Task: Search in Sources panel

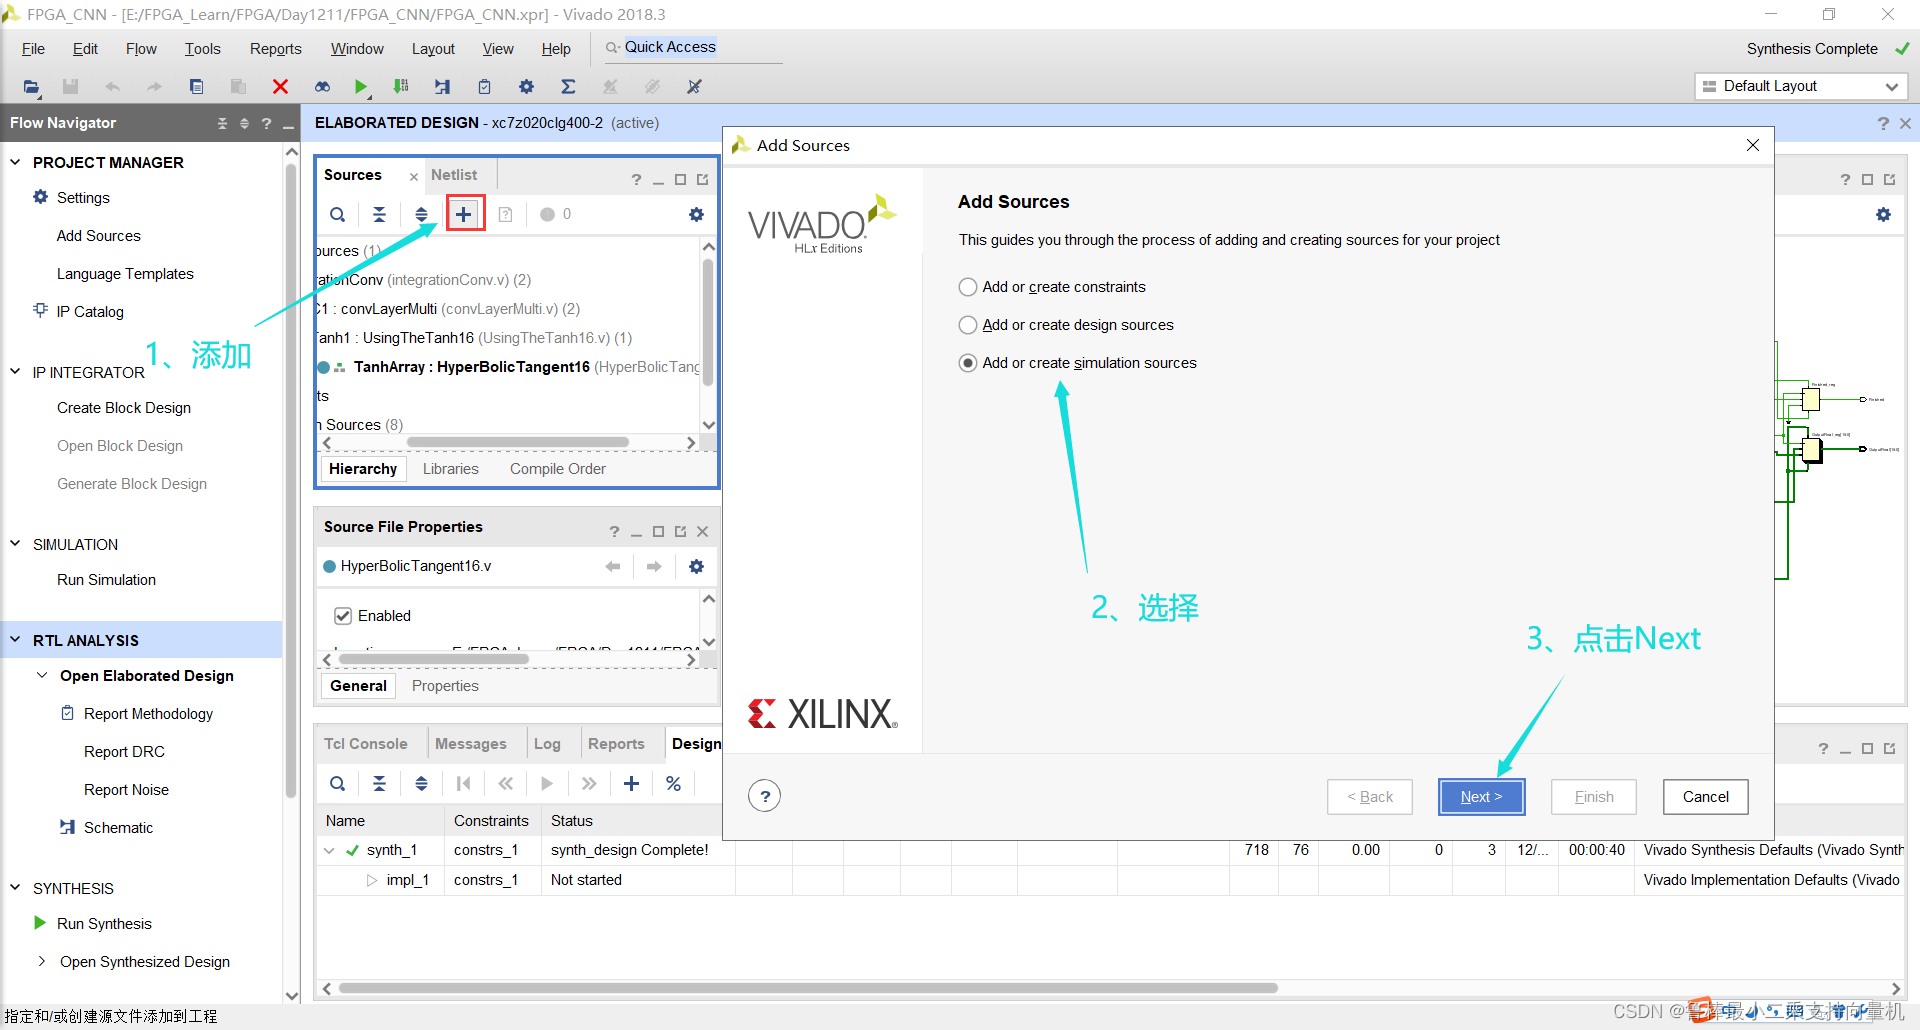Action: (x=338, y=214)
